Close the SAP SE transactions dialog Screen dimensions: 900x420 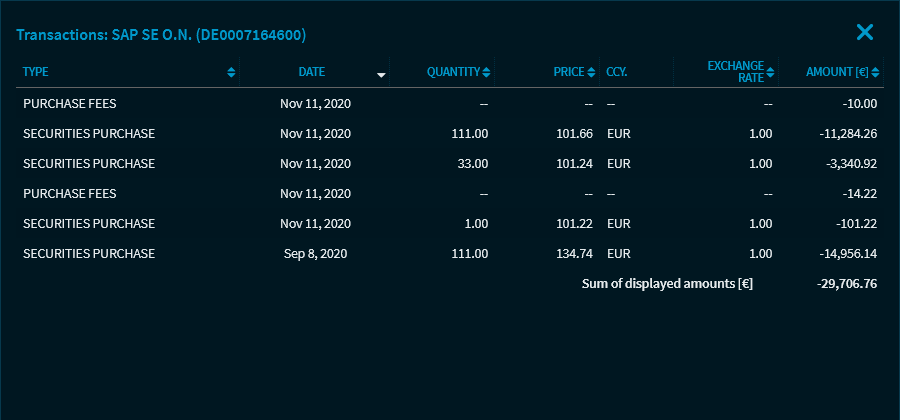click(x=865, y=32)
